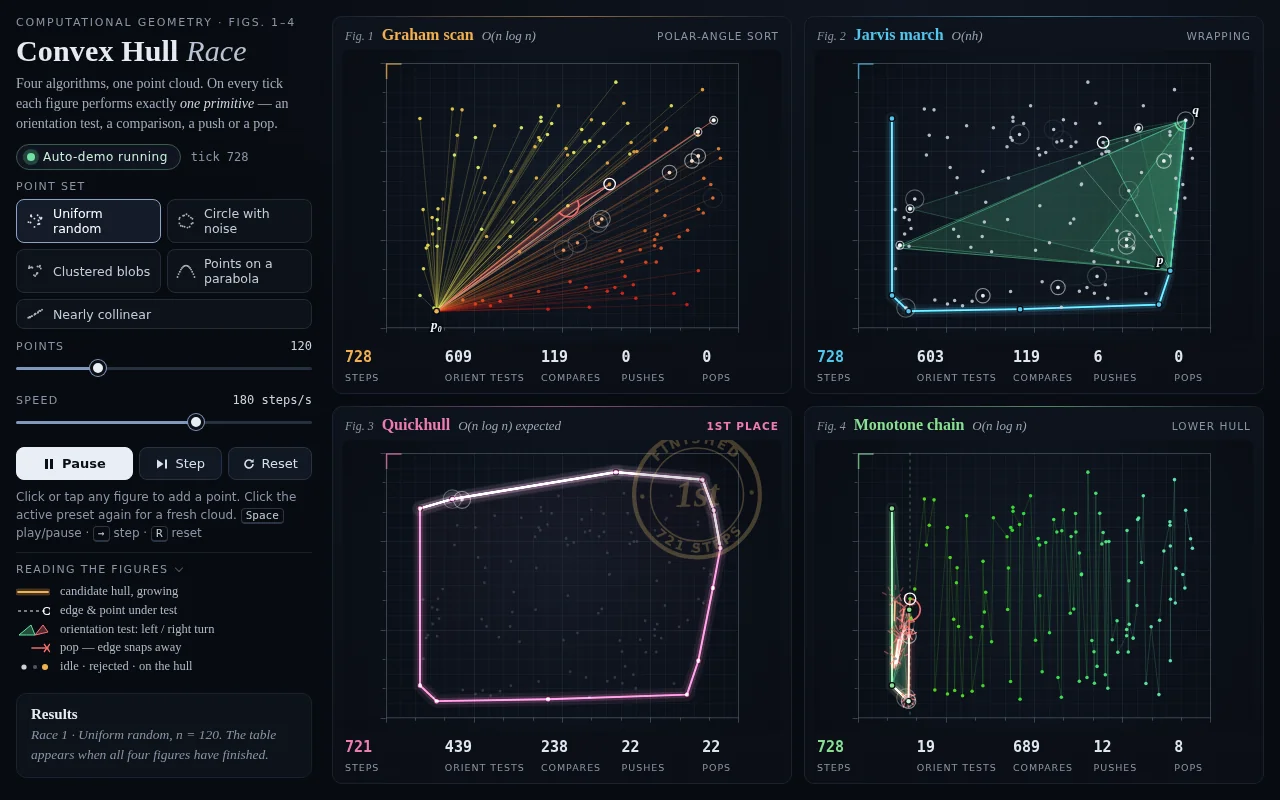
Task: Click the WRAPPING status label
Action: click(1218, 36)
